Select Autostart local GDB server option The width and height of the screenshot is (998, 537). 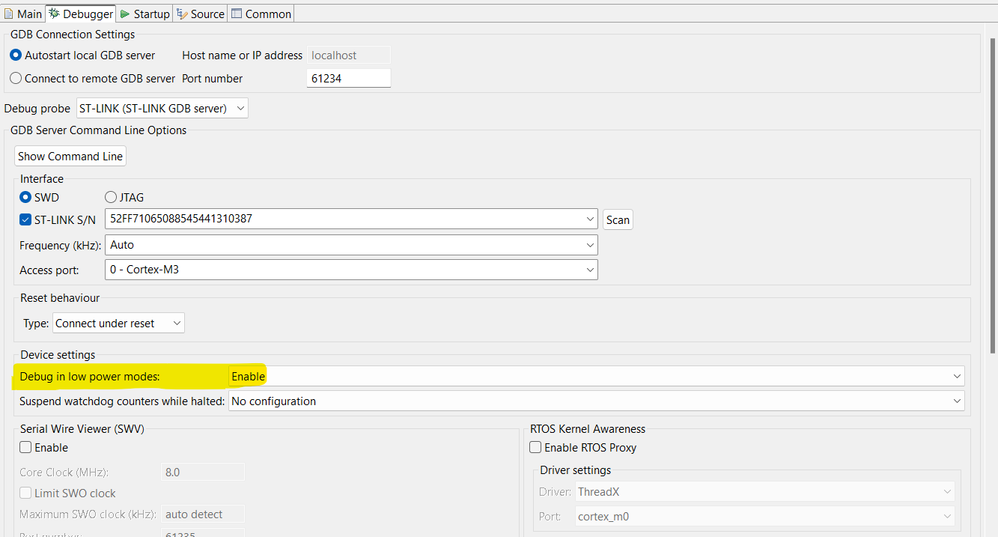click(x=16, y=56)
